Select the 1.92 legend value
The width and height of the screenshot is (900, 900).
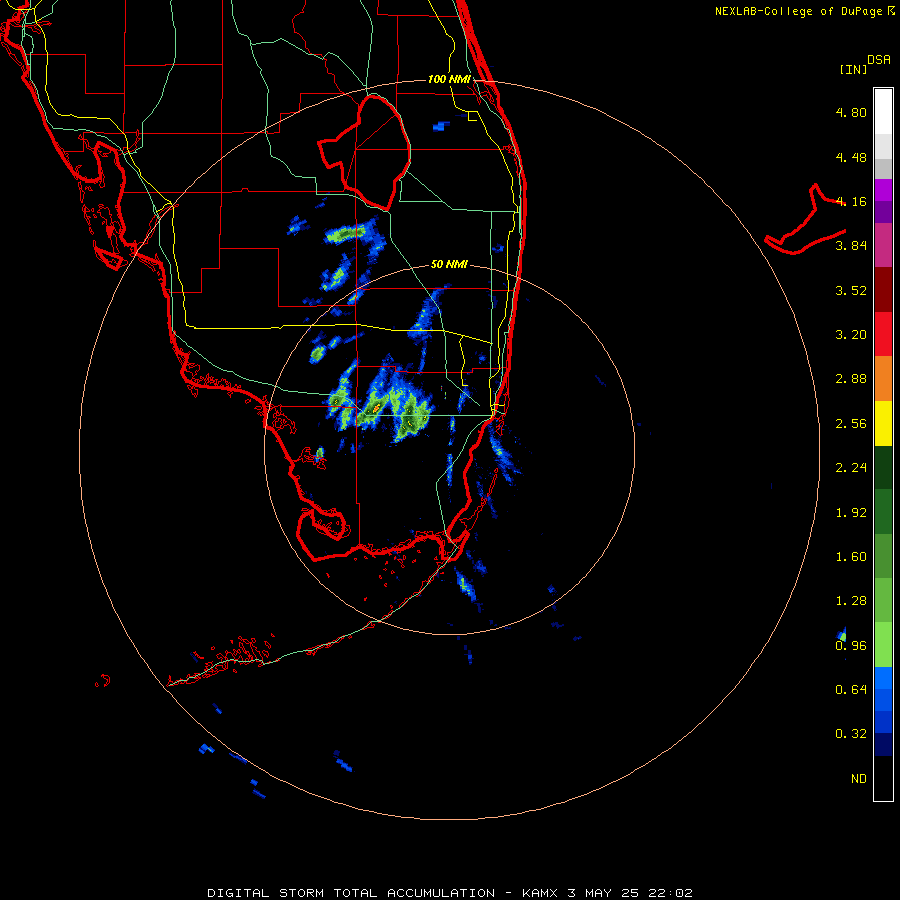851,513
